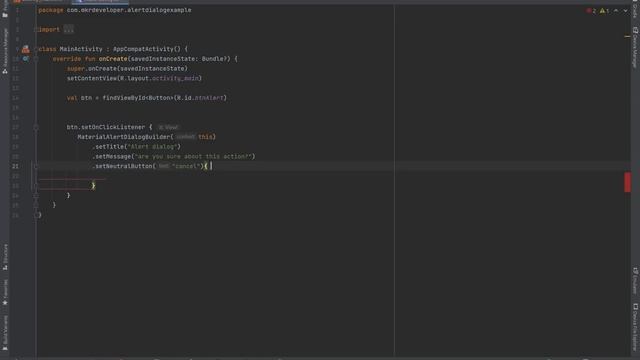The width and height of the screenshot is (640, 360).
Task: Click the red errors count indicator
Action: tap(591, 11)
